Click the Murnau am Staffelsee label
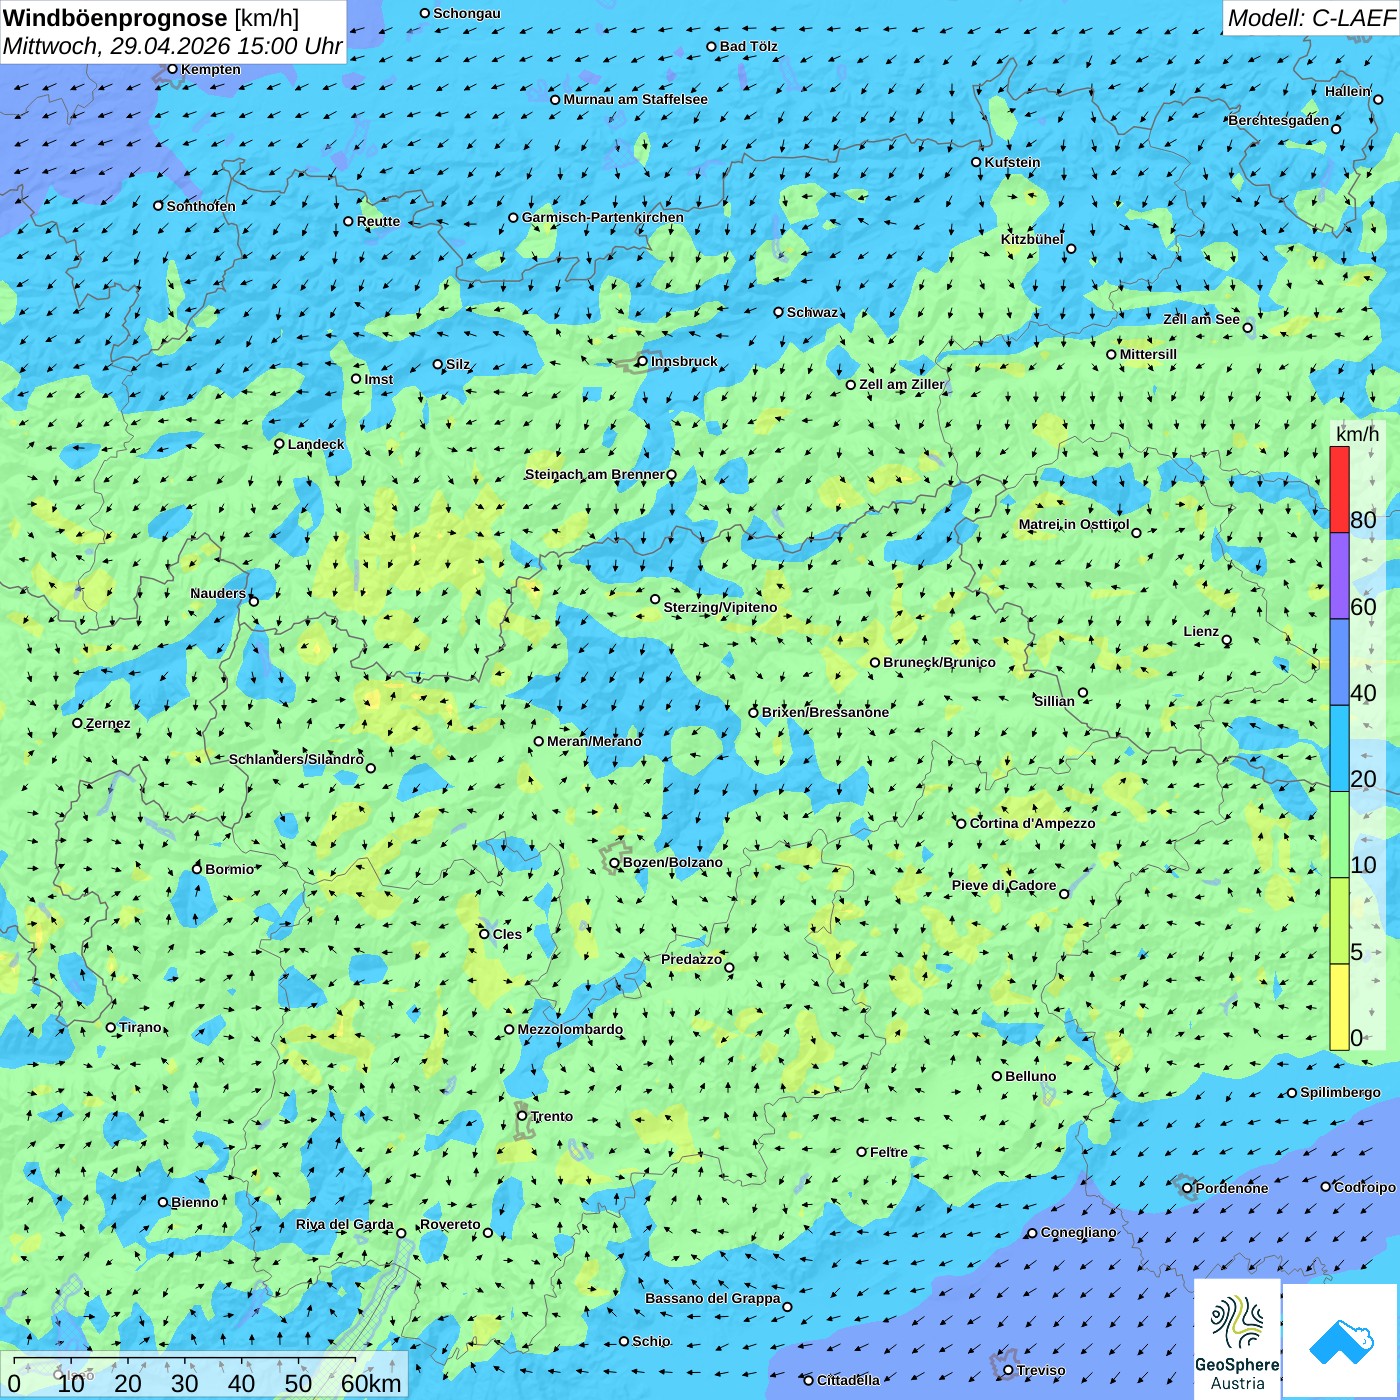Screen dimensions: 1400x1400 pyautogui.click(x=635, y=99)
